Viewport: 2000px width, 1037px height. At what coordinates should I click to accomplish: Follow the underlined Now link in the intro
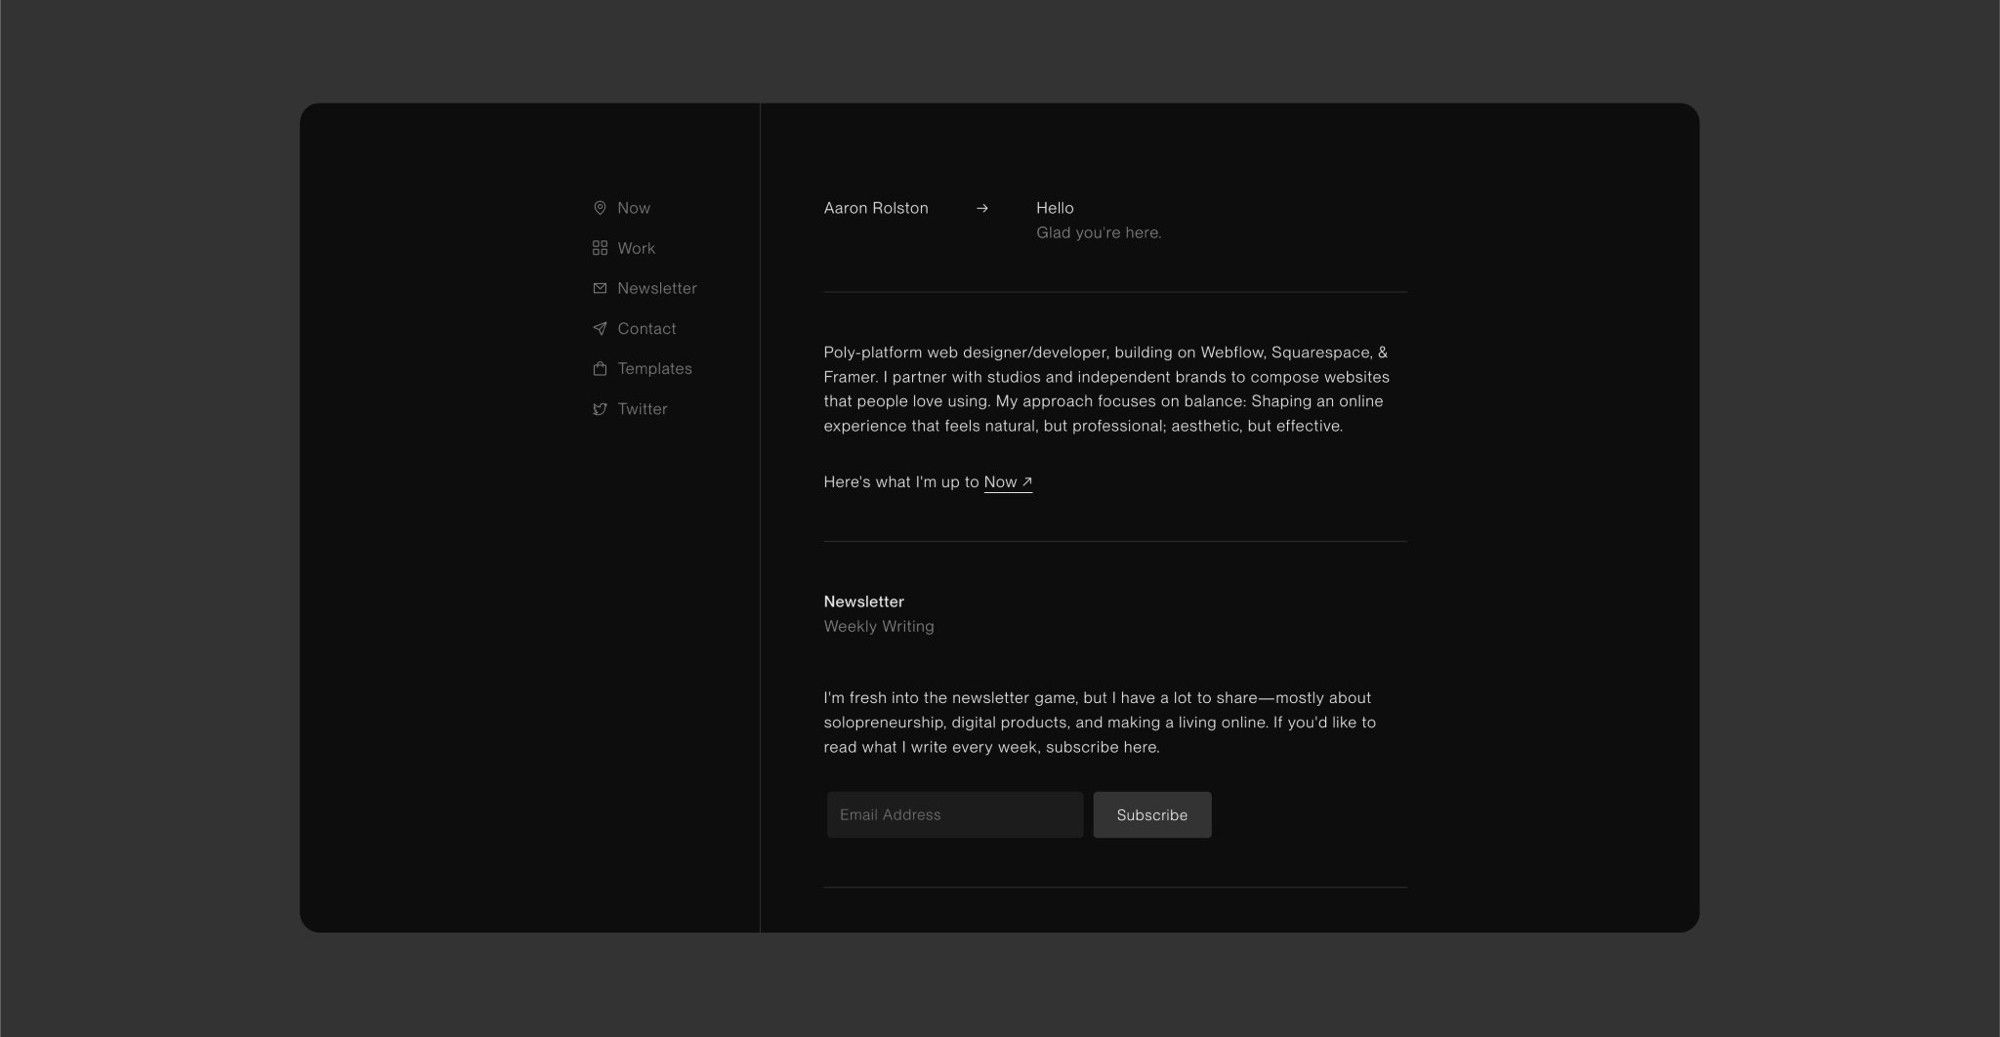tap(1001, 481)
